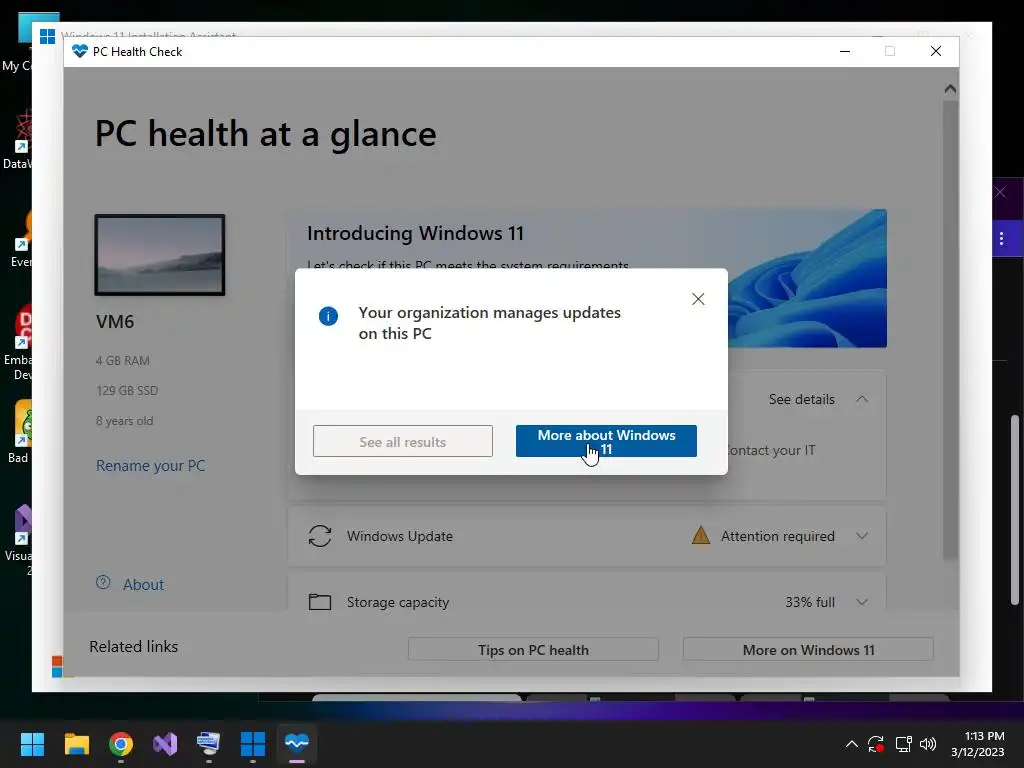This screenshot has height=768, width=1024.
Task: Switch to Windows 11 Installation Assistant in taskbar
Action: 253,744
